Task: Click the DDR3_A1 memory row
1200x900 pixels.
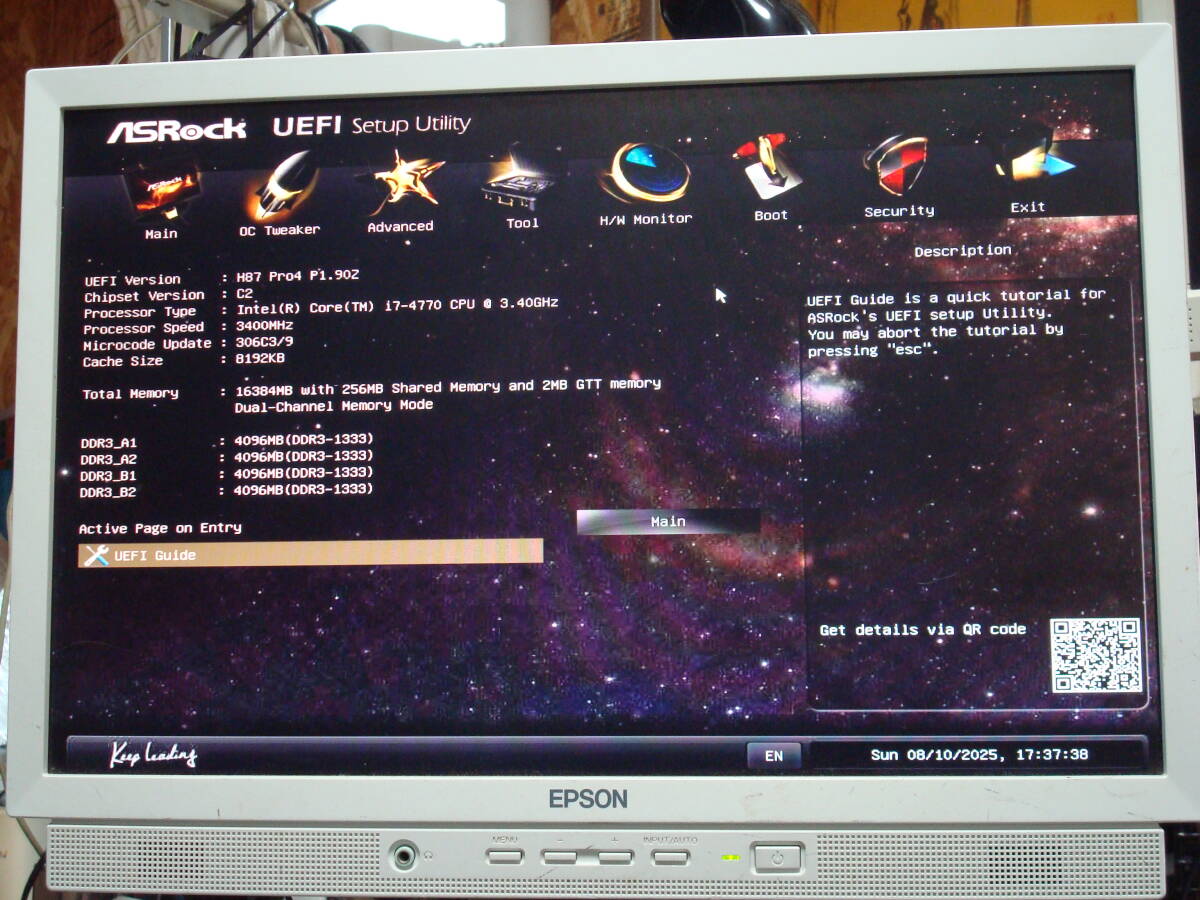Action: (226, 440)
